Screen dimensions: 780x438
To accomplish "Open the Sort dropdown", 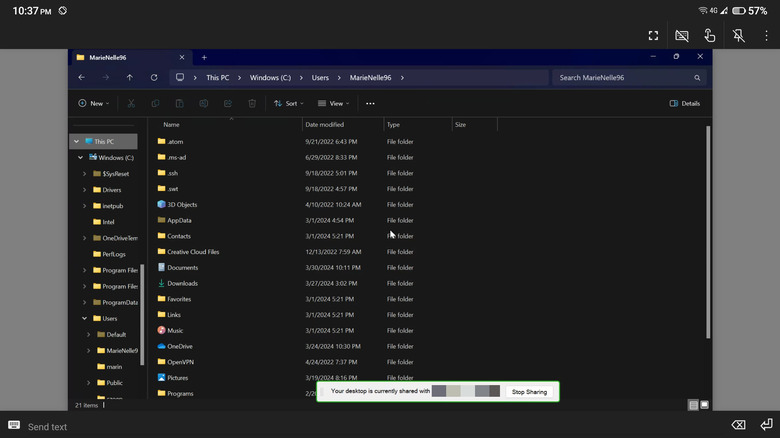I will coord(291,103).
